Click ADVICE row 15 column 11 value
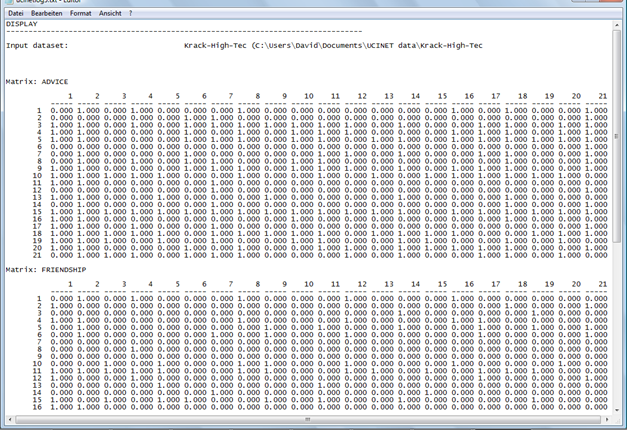 (x=329, y=212)
